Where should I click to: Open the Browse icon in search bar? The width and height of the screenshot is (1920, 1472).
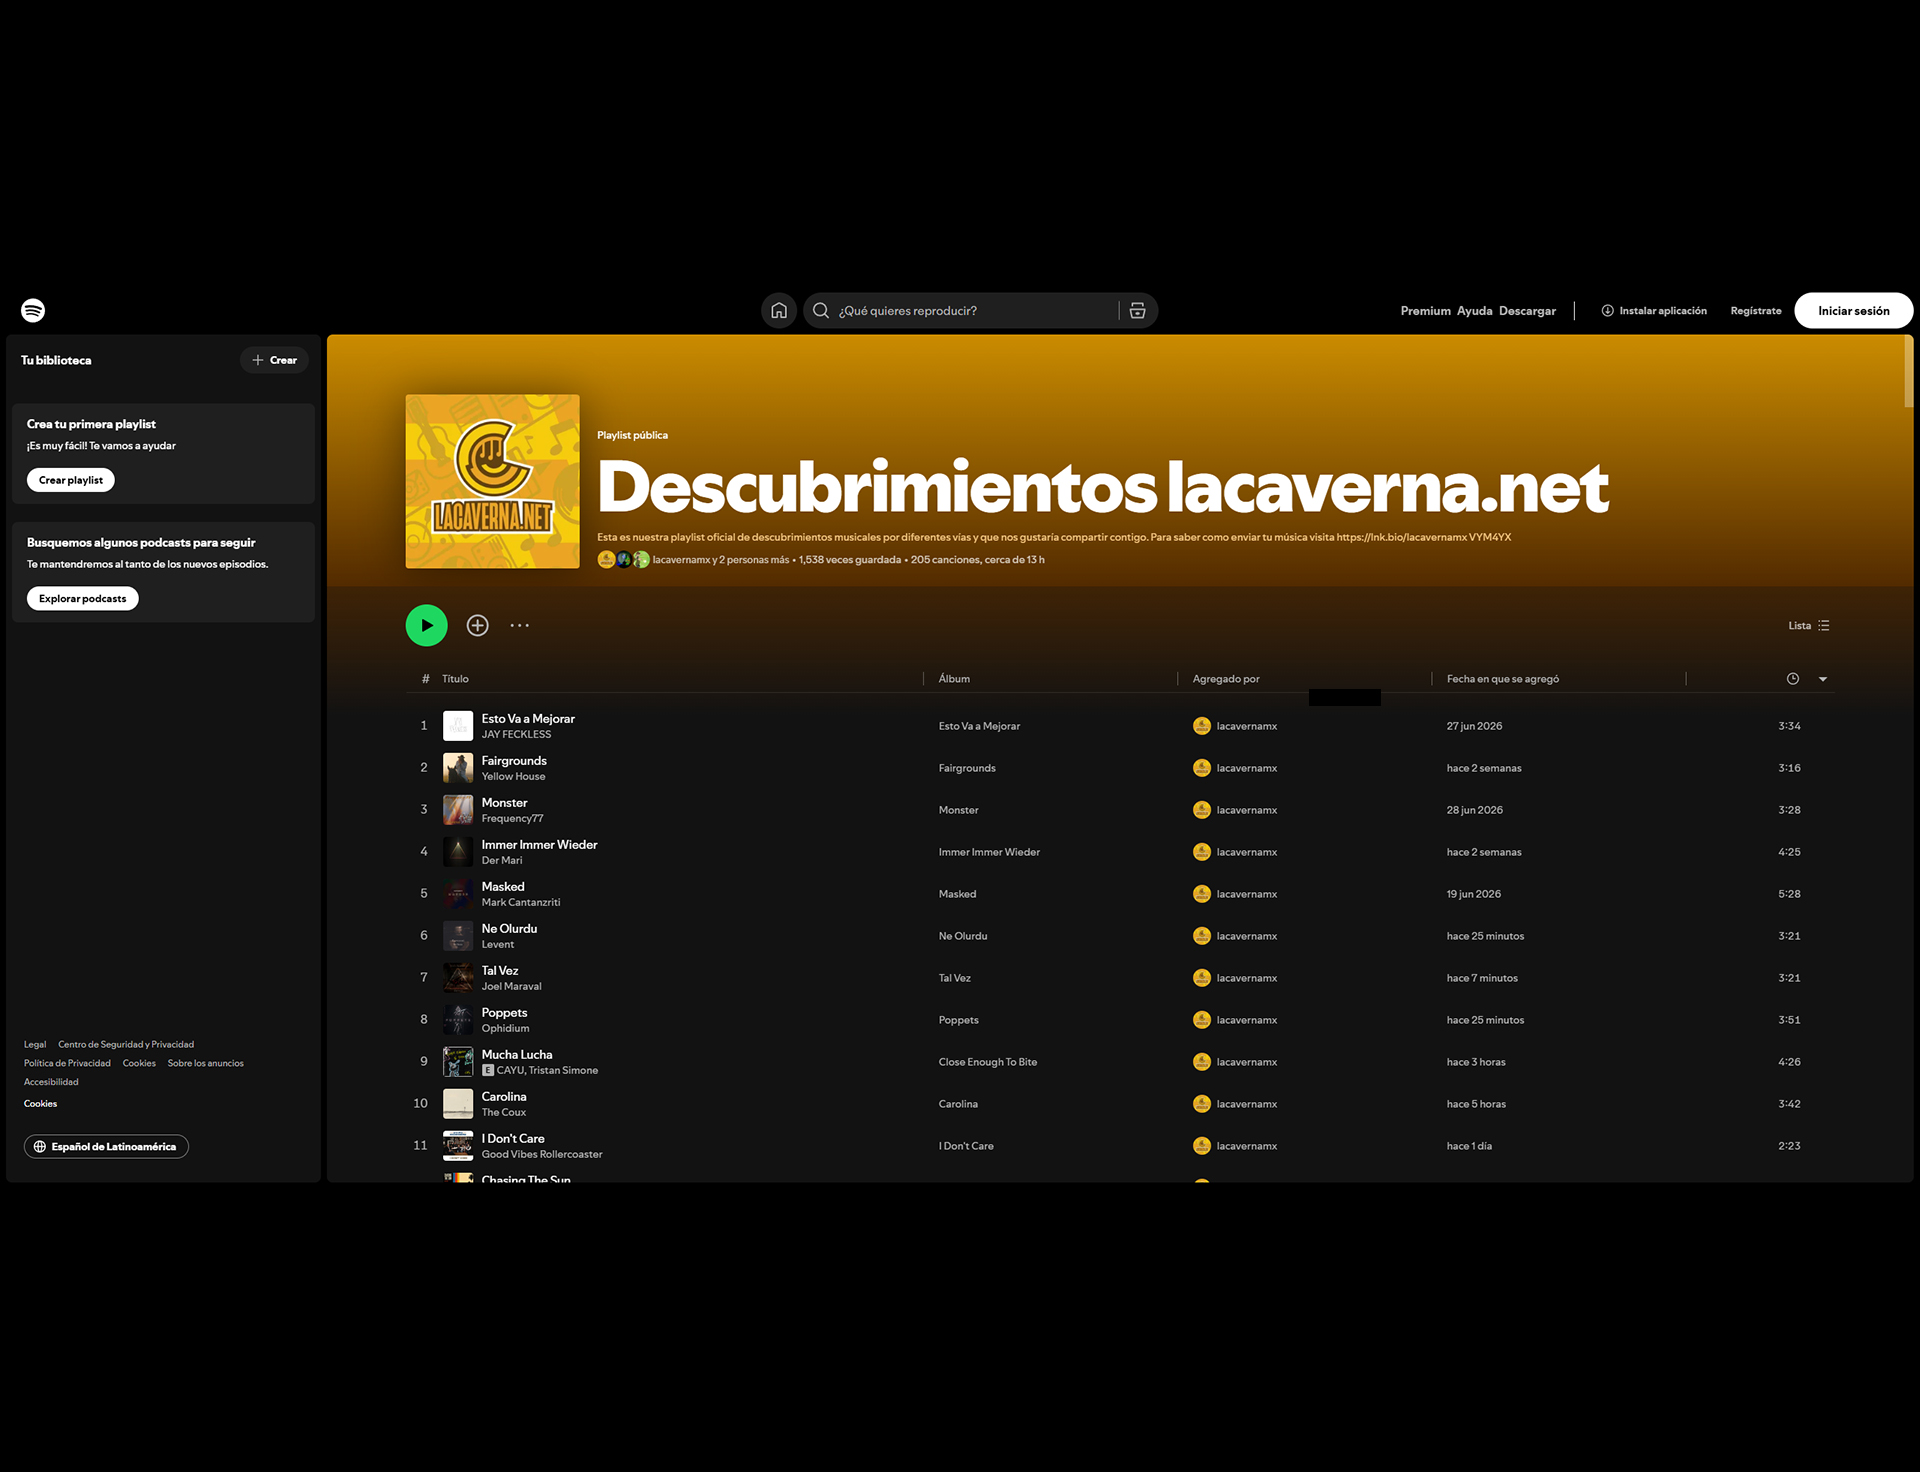point(1138,311)
